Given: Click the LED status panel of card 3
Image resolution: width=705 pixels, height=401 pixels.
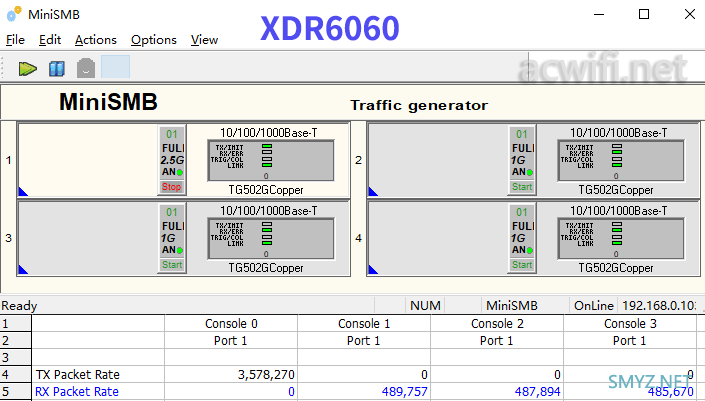Looking at the screenshot, I should pos(271,239).
